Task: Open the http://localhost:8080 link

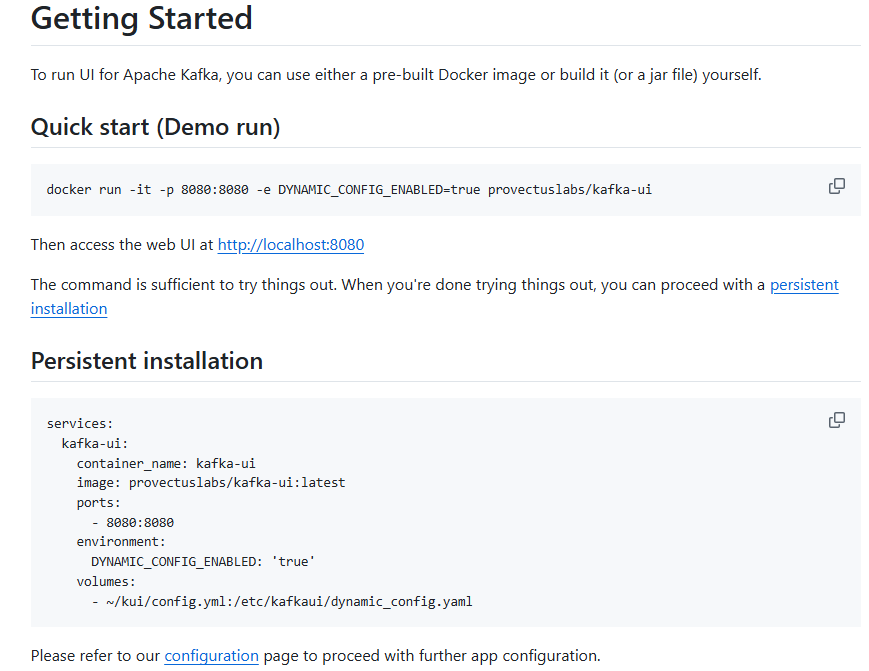Action: (x=290, y=245)
